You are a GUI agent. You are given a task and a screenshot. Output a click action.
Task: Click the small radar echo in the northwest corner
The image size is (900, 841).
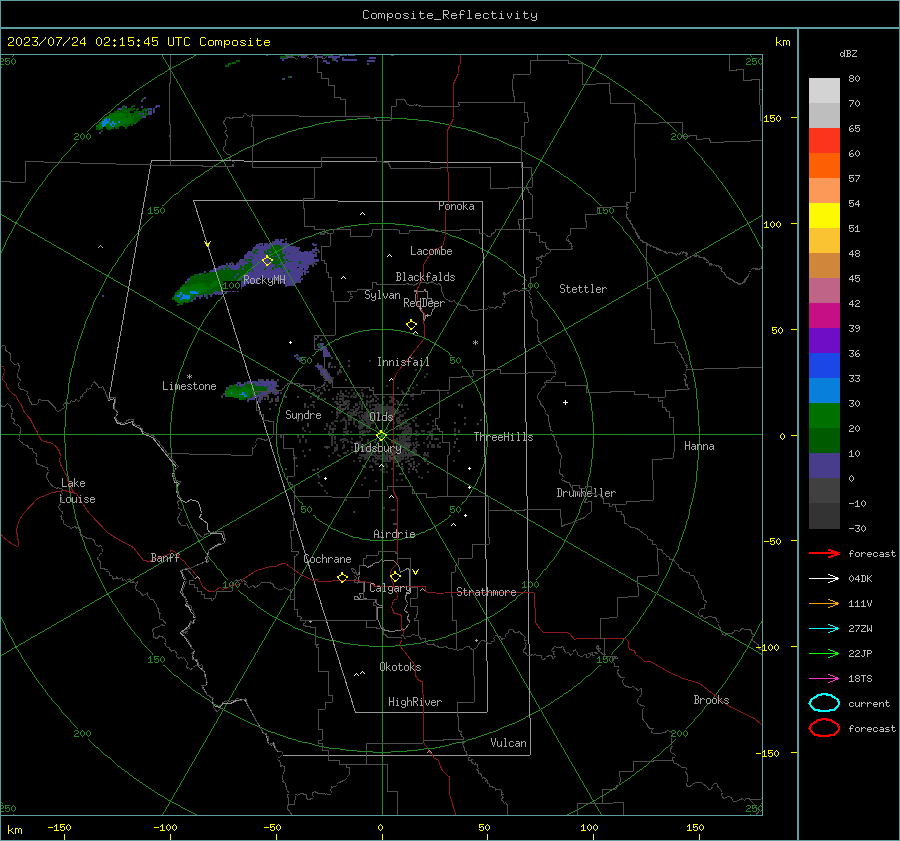(x=126, y=116)
